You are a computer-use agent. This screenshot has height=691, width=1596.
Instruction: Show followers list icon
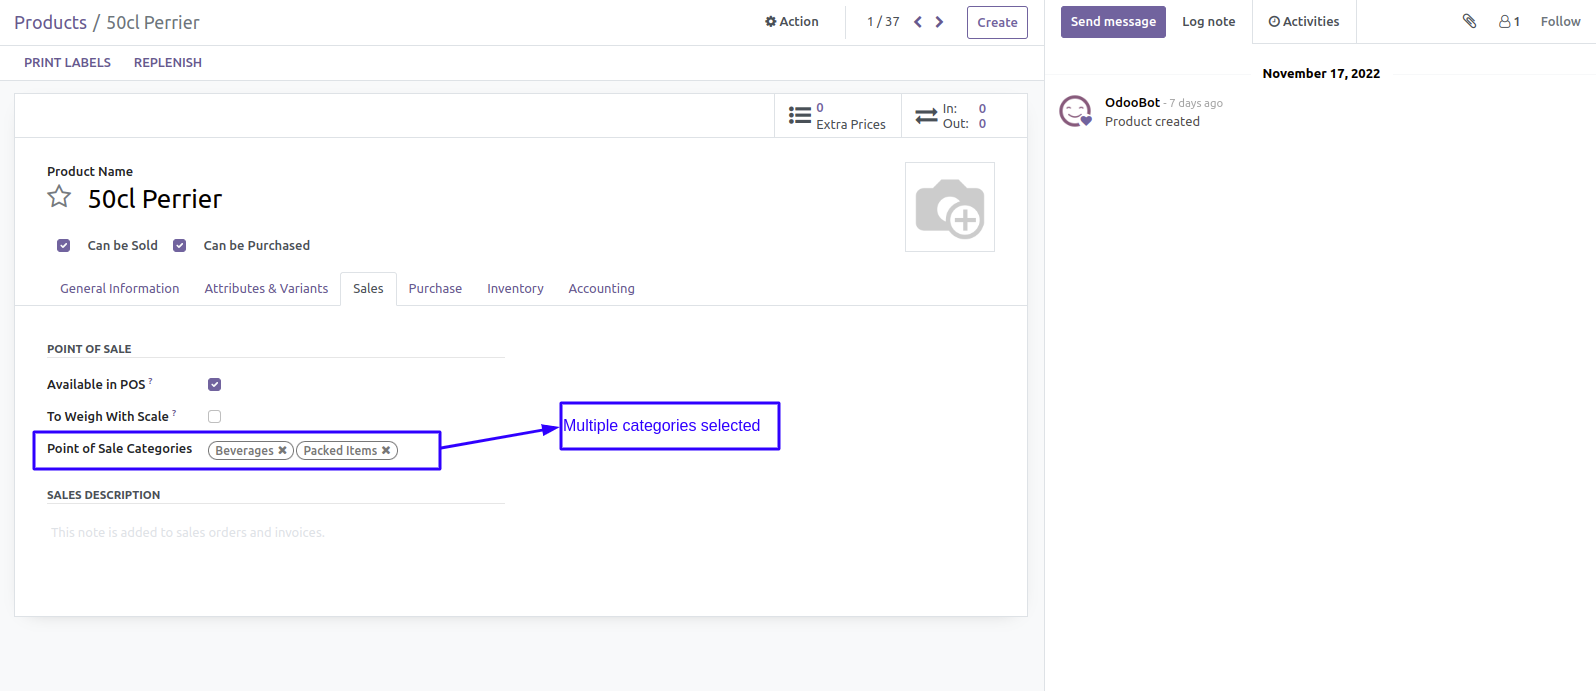(x=1509, y=21)
